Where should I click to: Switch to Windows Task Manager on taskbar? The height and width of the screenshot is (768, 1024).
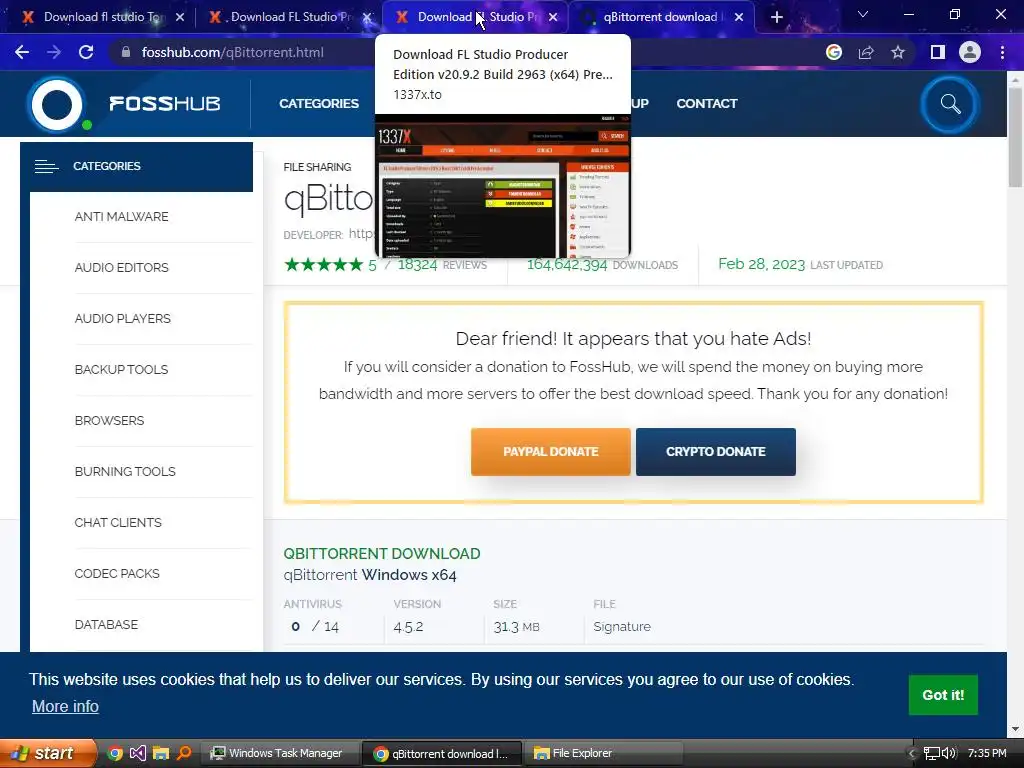click(x=279, y=753)
